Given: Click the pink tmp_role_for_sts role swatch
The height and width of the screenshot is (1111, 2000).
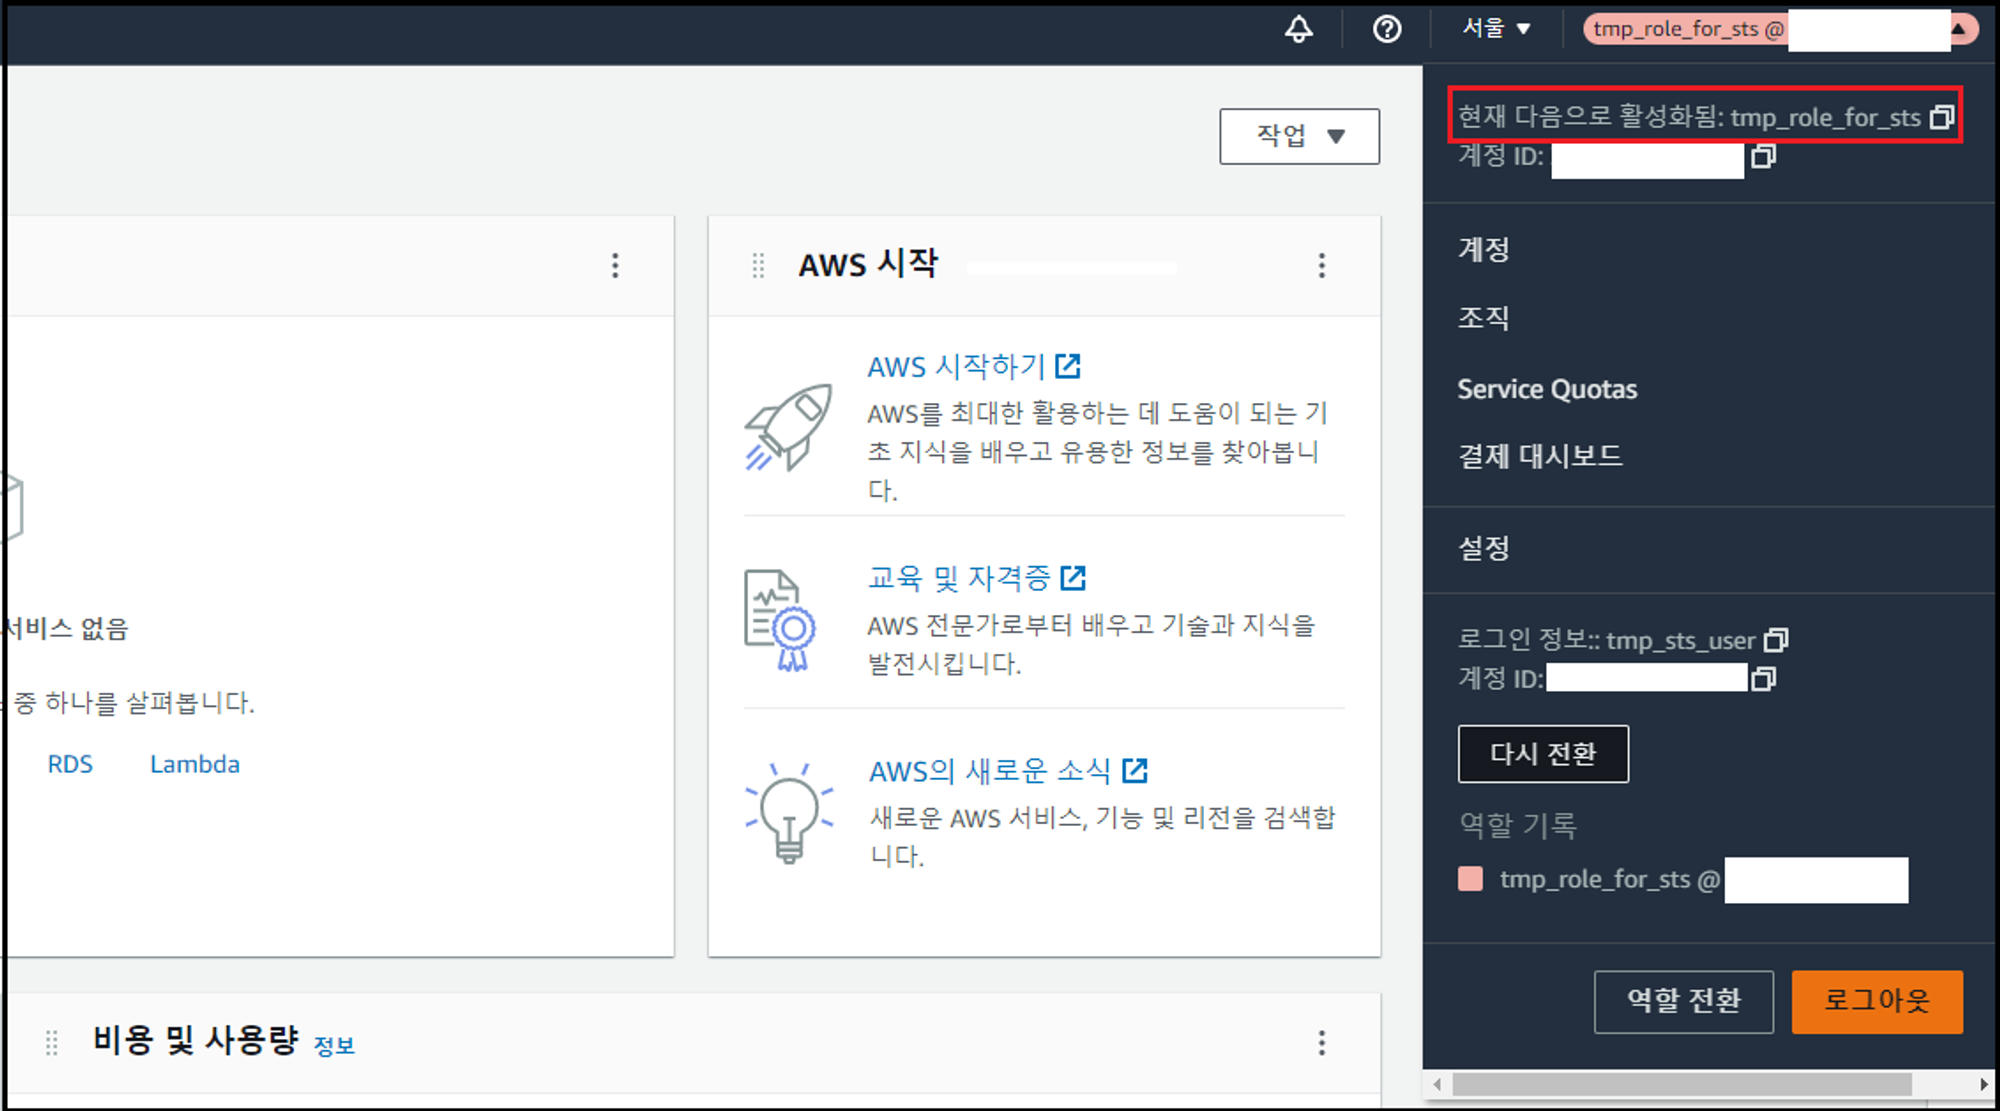Looking at the screenshot, I should click(1470, 879).
